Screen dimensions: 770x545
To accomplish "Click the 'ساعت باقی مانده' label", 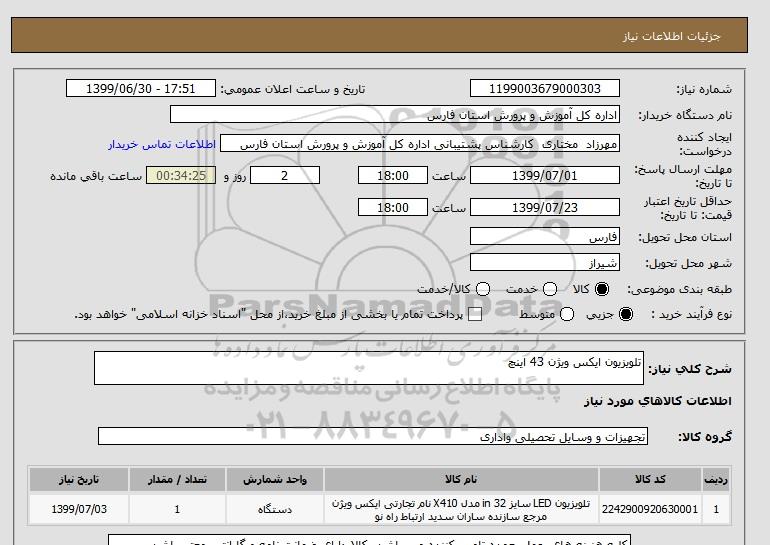I will click(96, 176).
